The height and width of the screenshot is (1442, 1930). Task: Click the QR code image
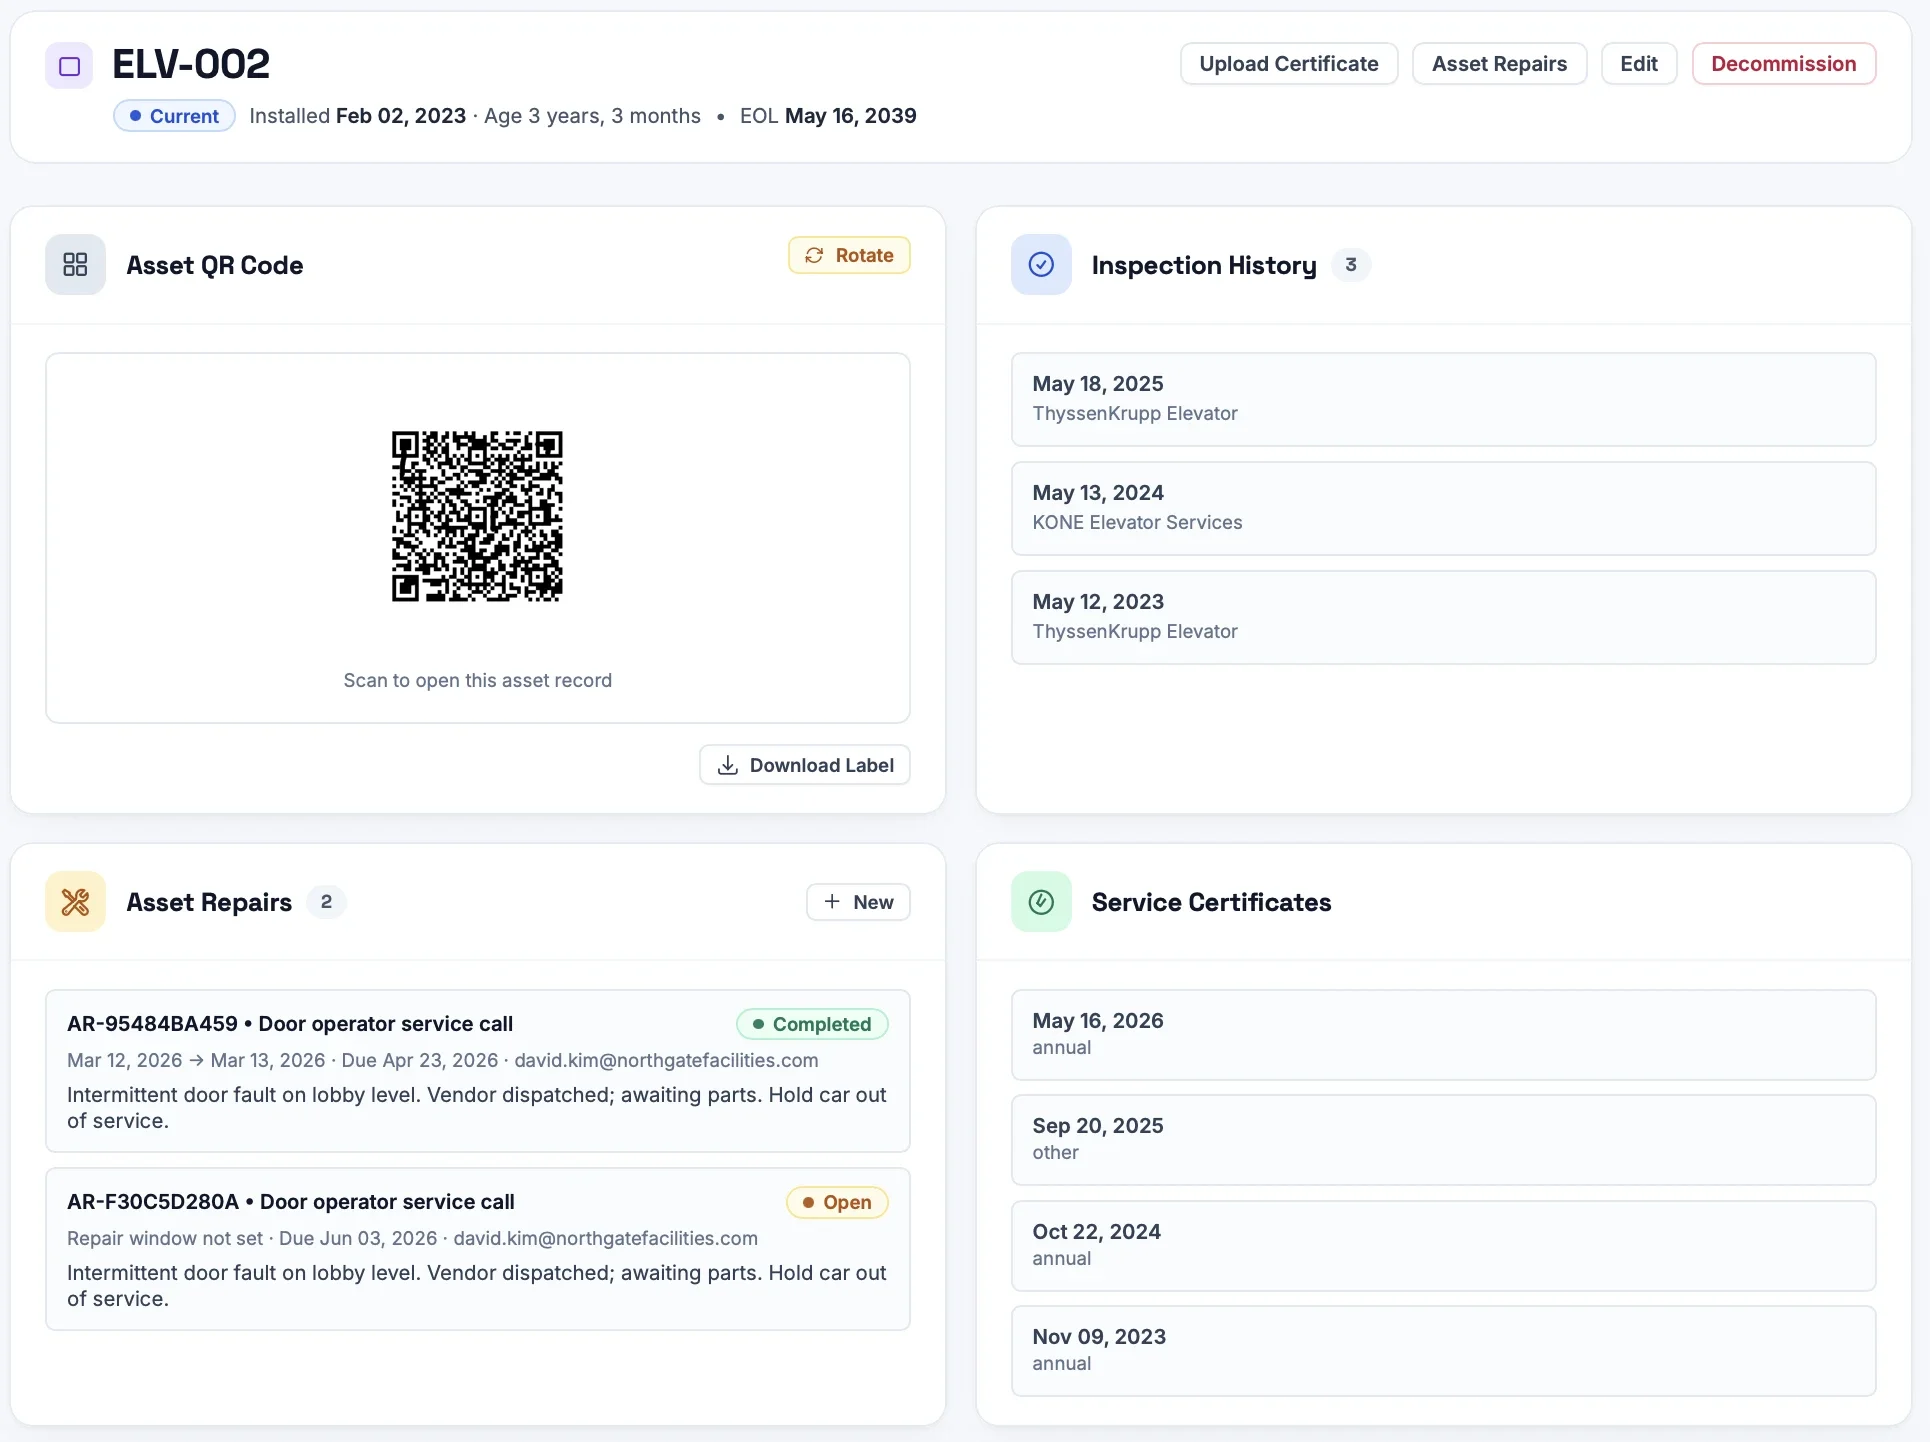tap(477, 516)
